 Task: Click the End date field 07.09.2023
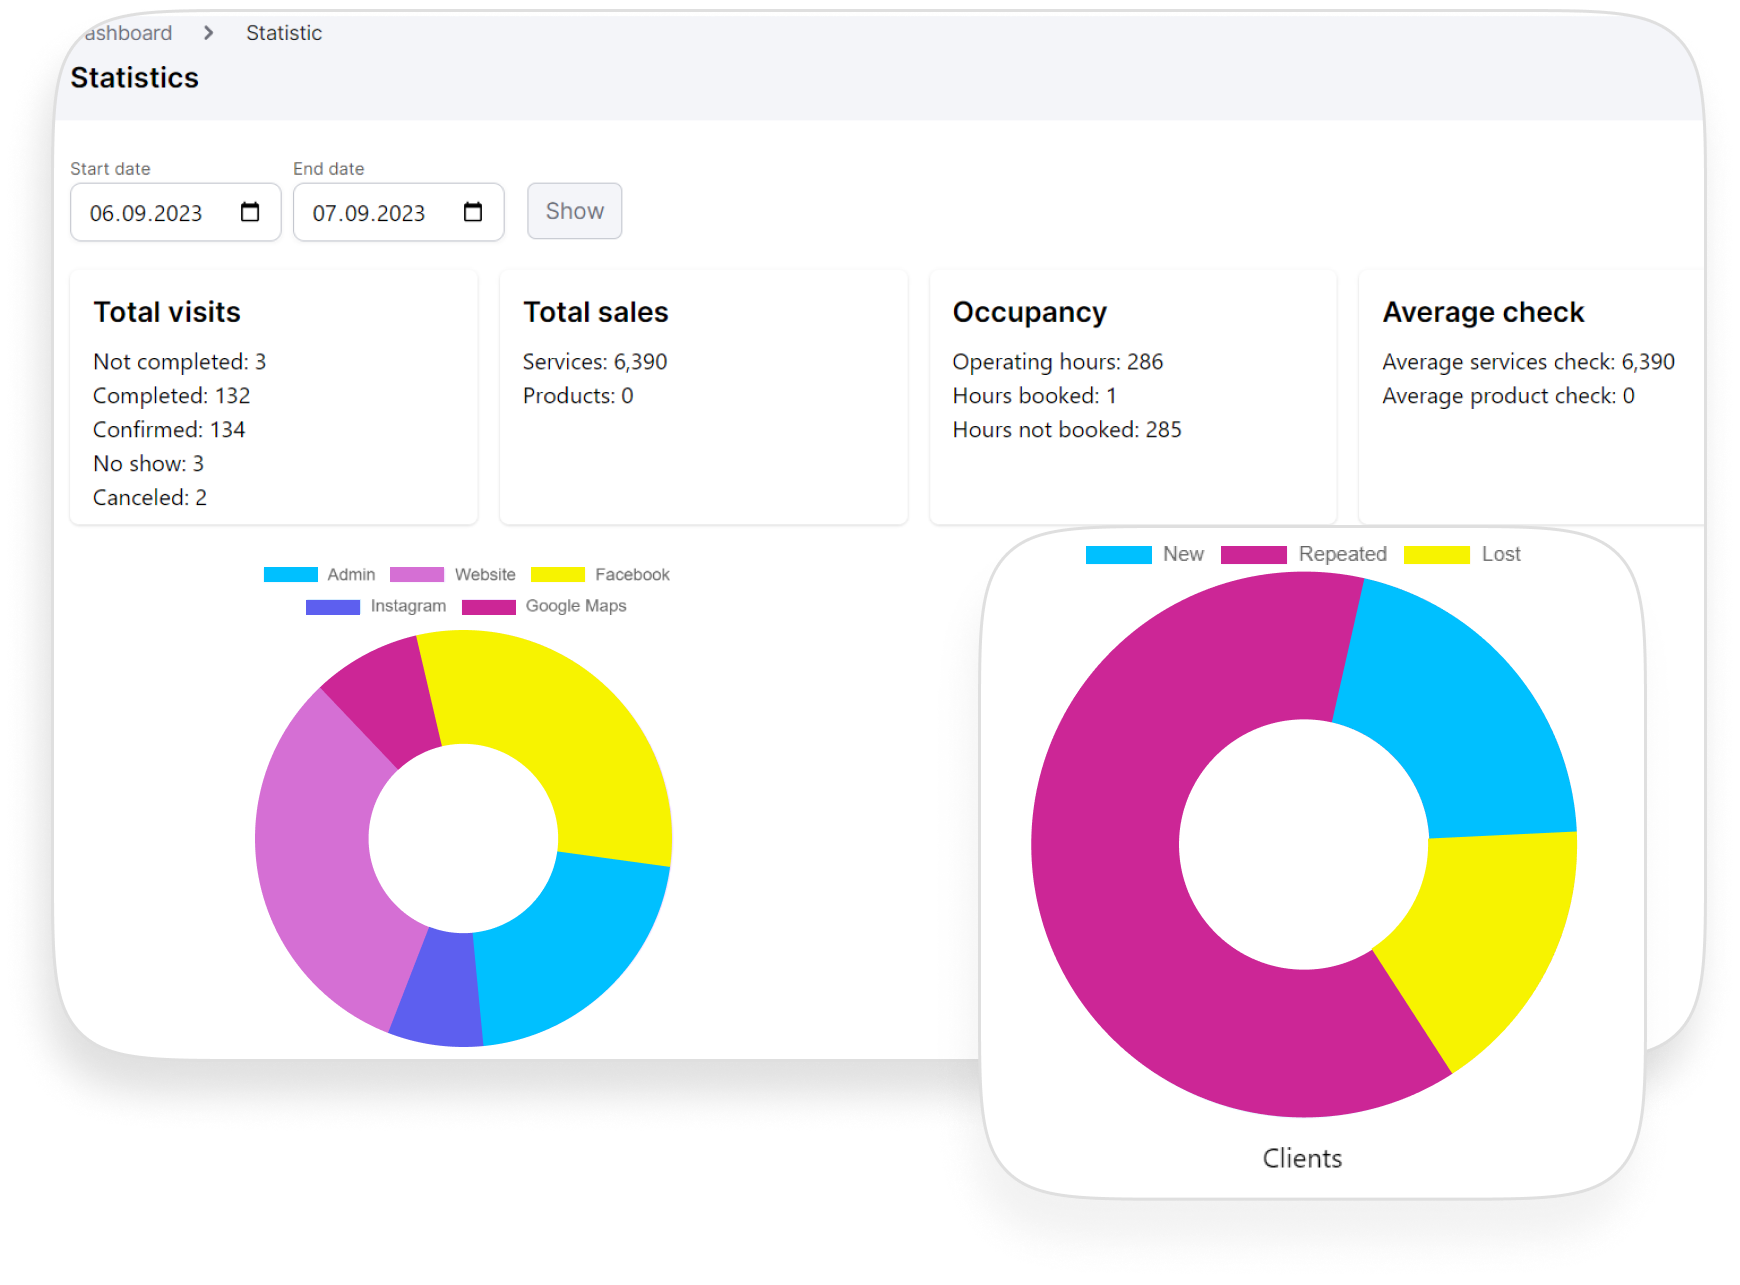tap(398, 212)
